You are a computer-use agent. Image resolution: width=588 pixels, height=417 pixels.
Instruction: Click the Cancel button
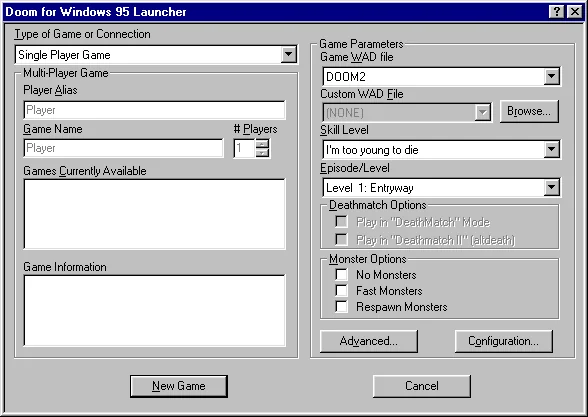pos(422,386)
